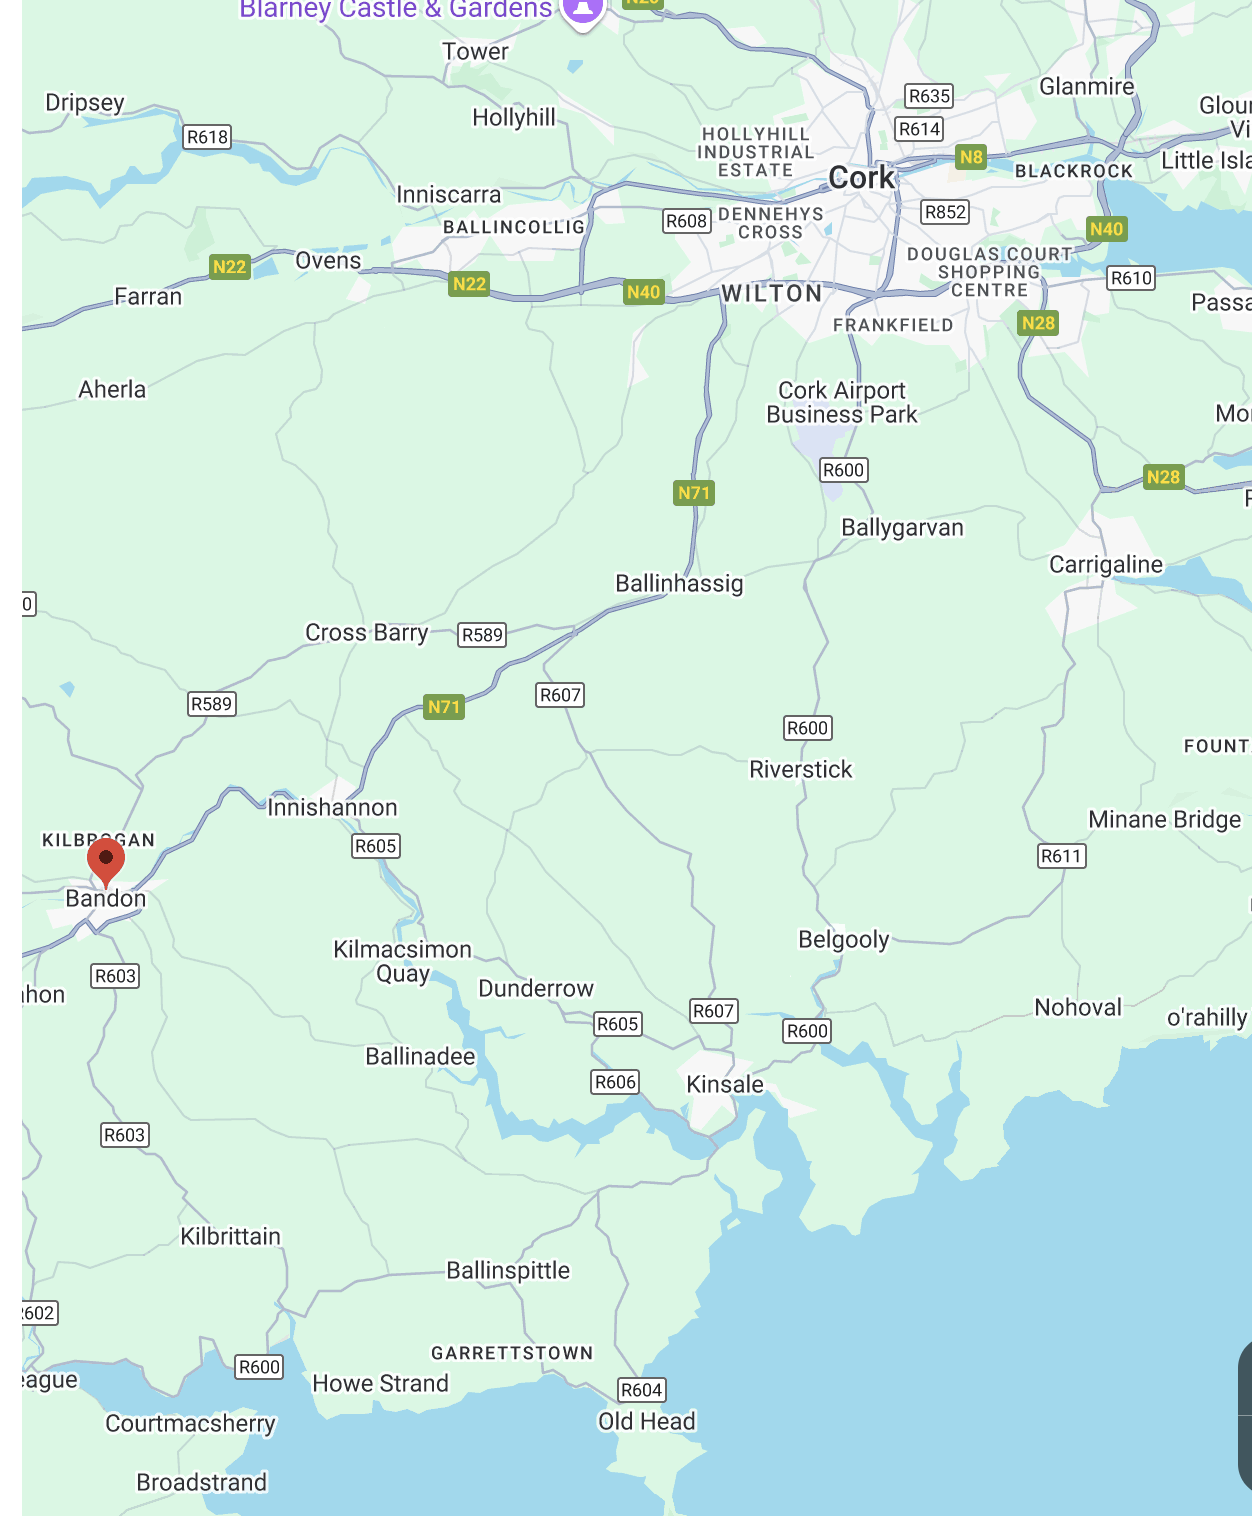
Task: Click the Cork Airport Business Park label
Action: [x=842, y=402]
